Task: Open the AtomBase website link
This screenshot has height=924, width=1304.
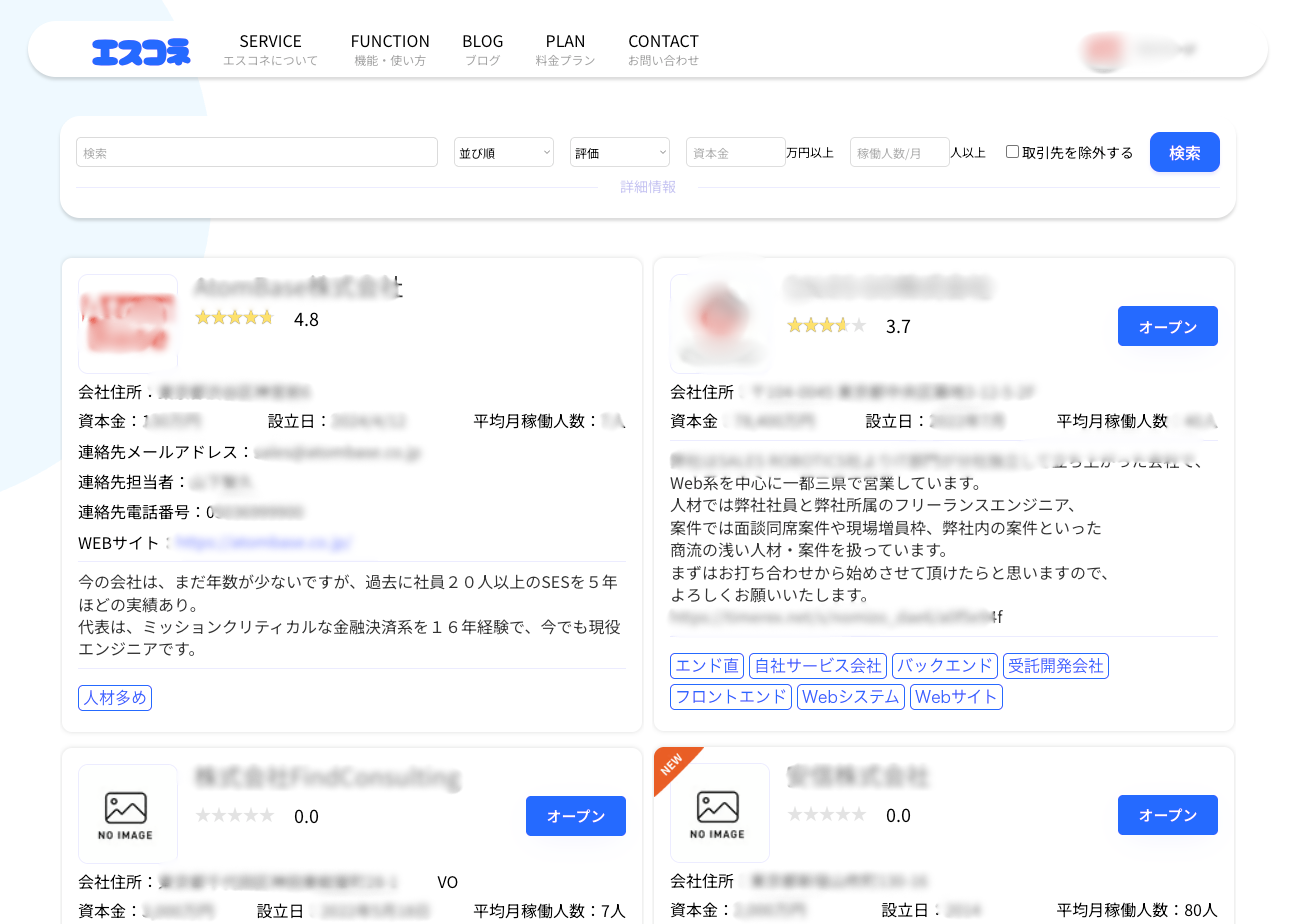Action: tap(263, 543)
